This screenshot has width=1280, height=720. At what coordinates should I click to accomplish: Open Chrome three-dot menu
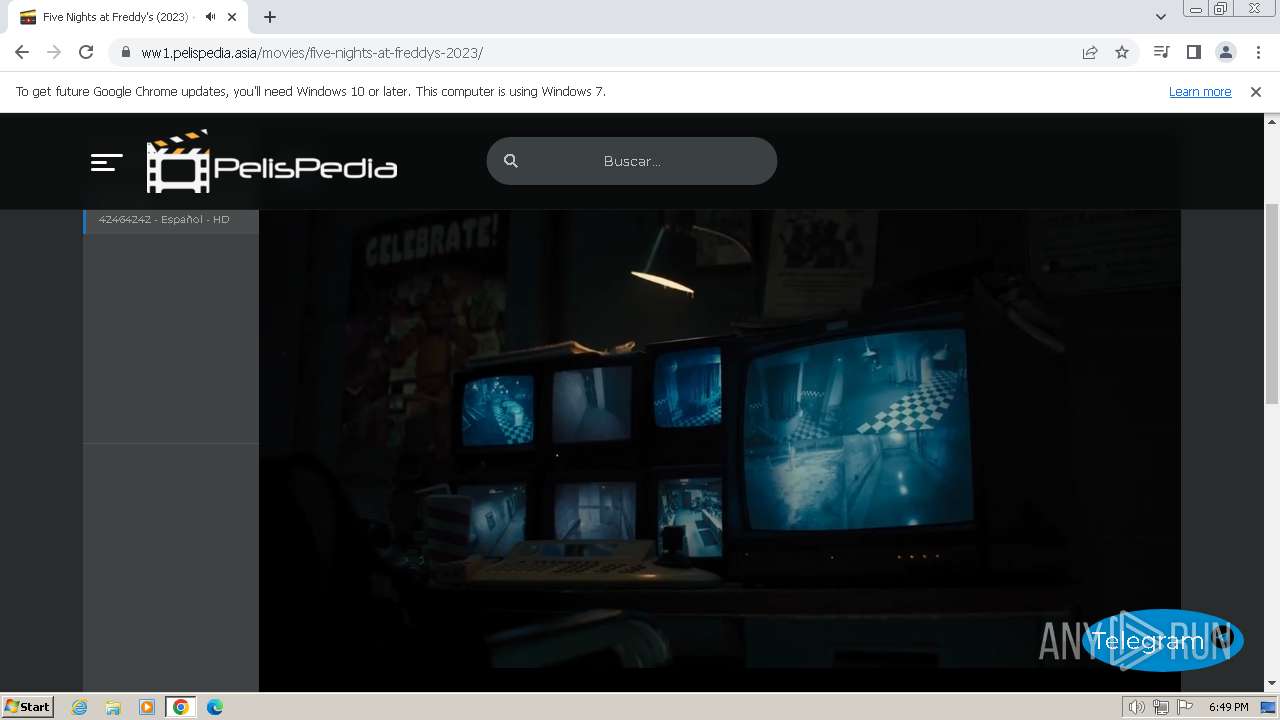point(1258,53)
